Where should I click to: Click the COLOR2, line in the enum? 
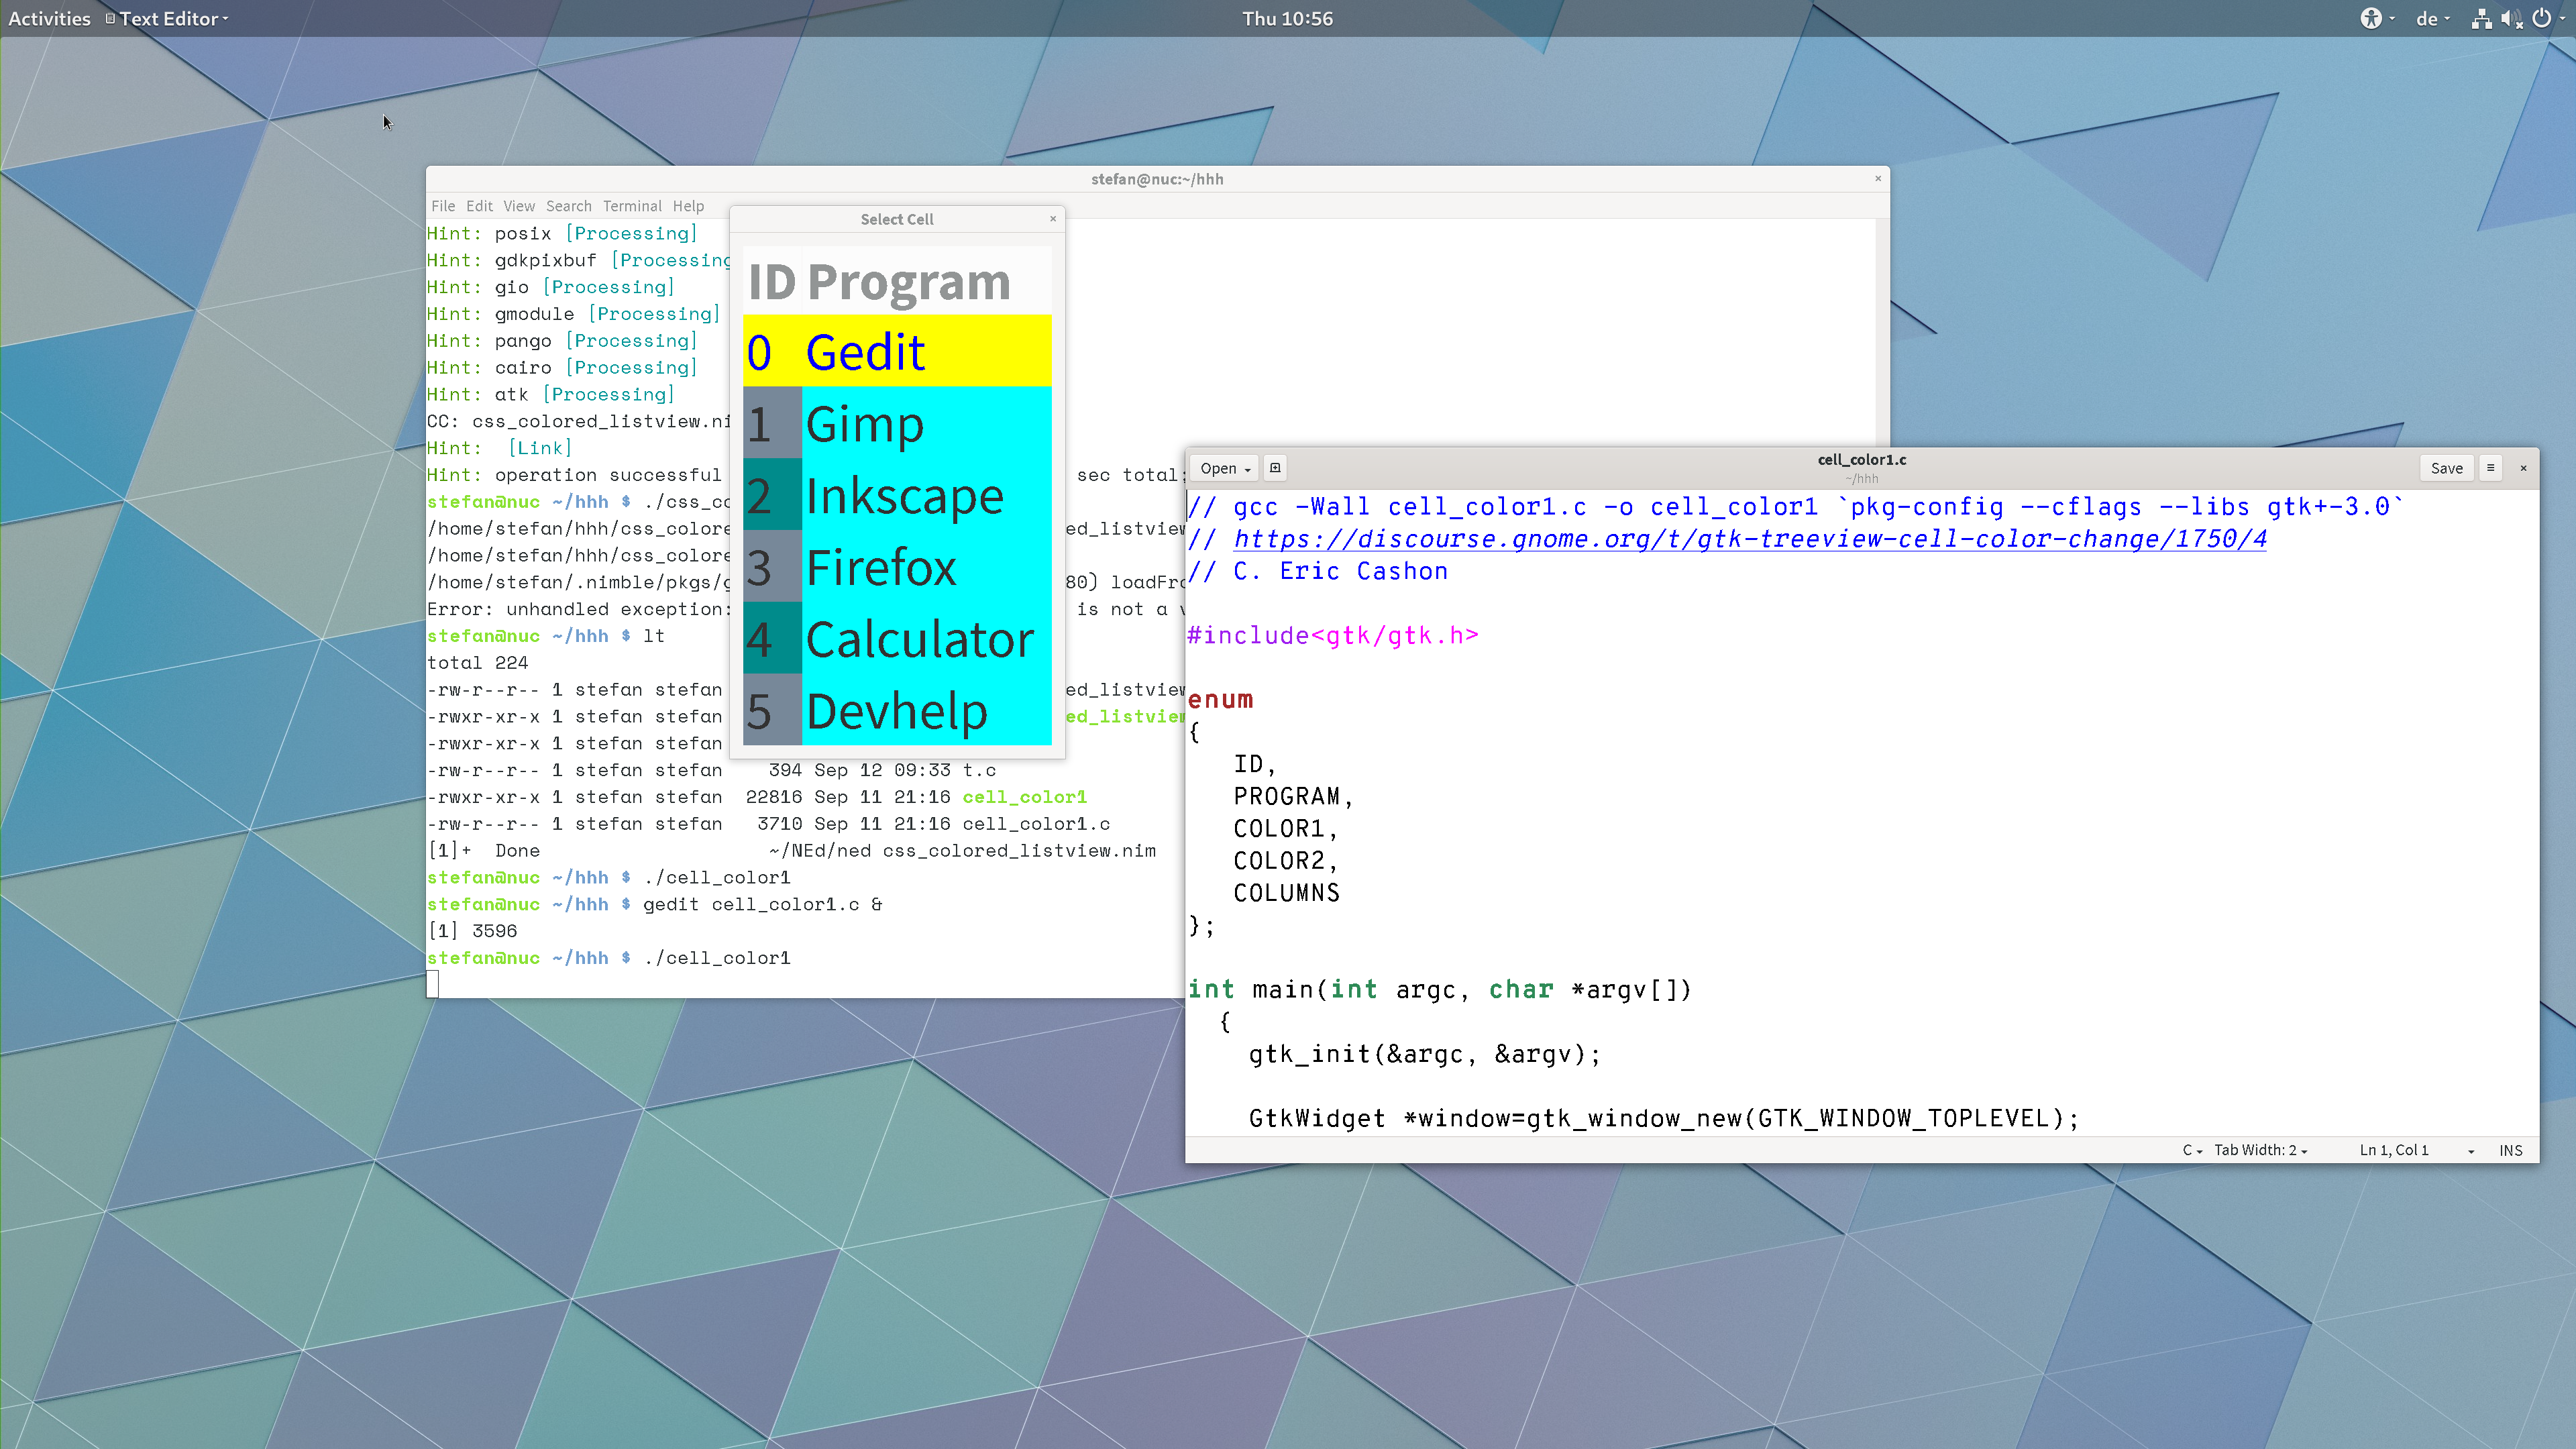tap(1285, 861)
